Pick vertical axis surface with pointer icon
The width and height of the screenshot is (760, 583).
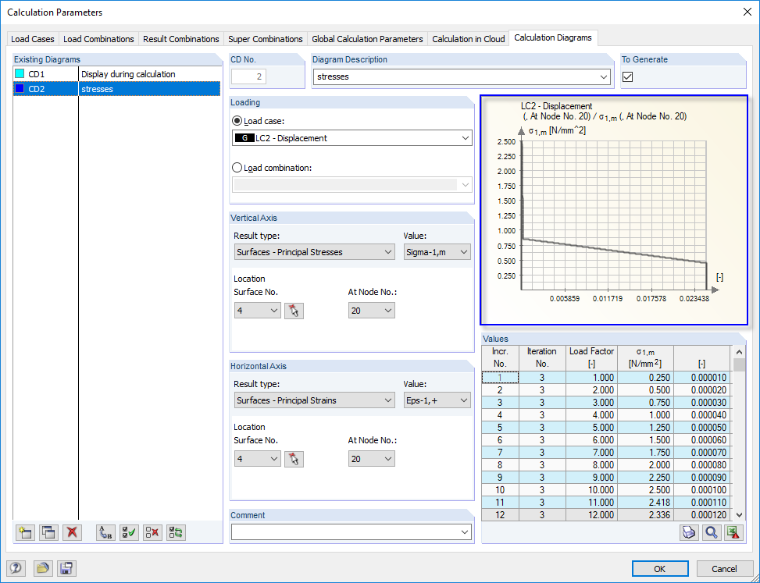pyautogui.click(x=294, y=311)
